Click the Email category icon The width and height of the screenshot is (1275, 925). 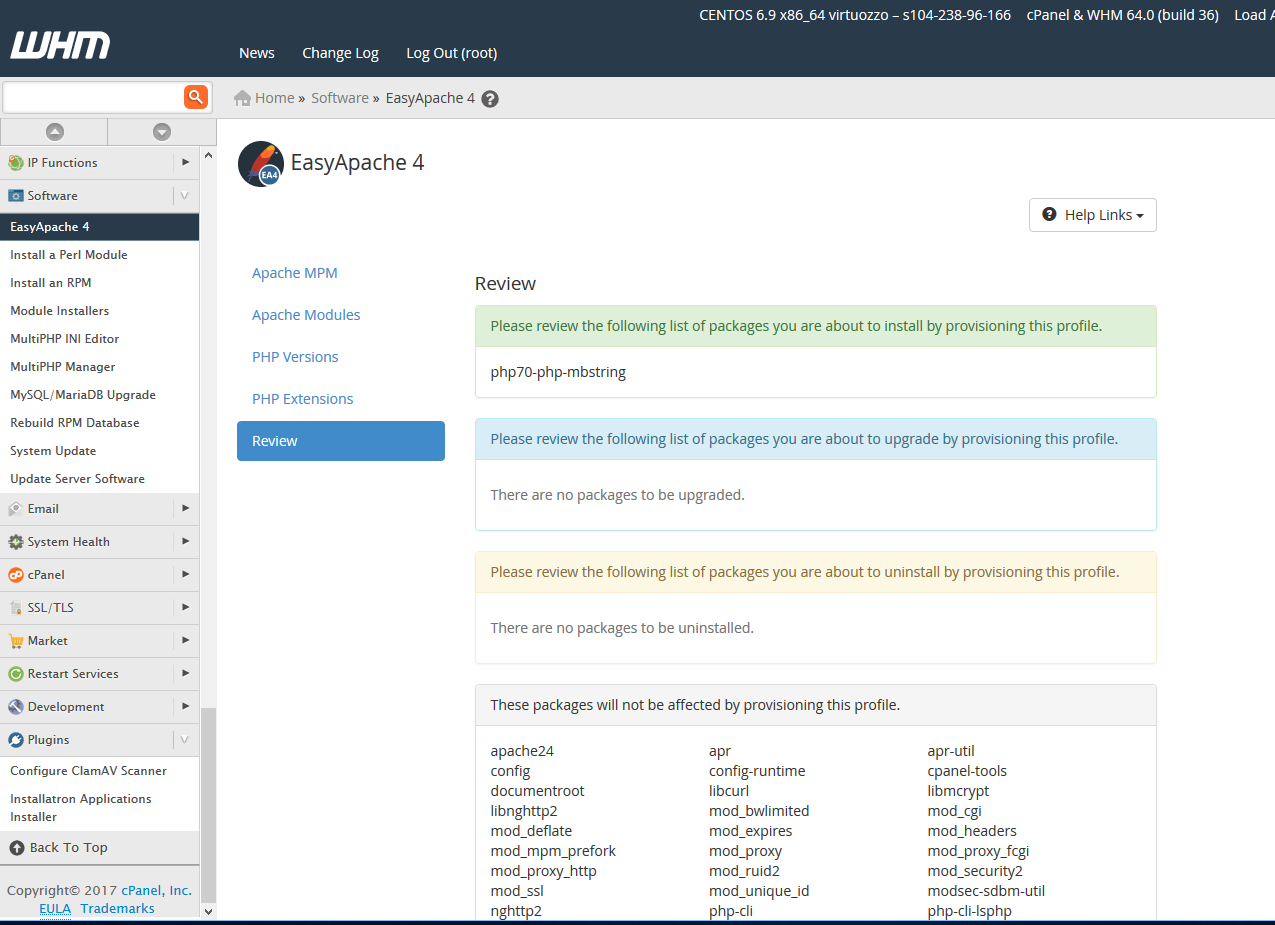pos(15,509)
